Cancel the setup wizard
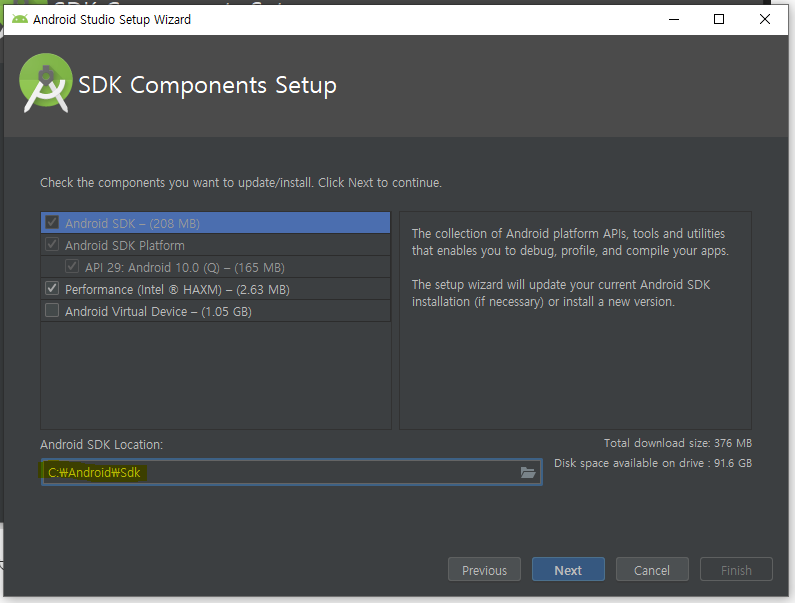 coord(652,570)
